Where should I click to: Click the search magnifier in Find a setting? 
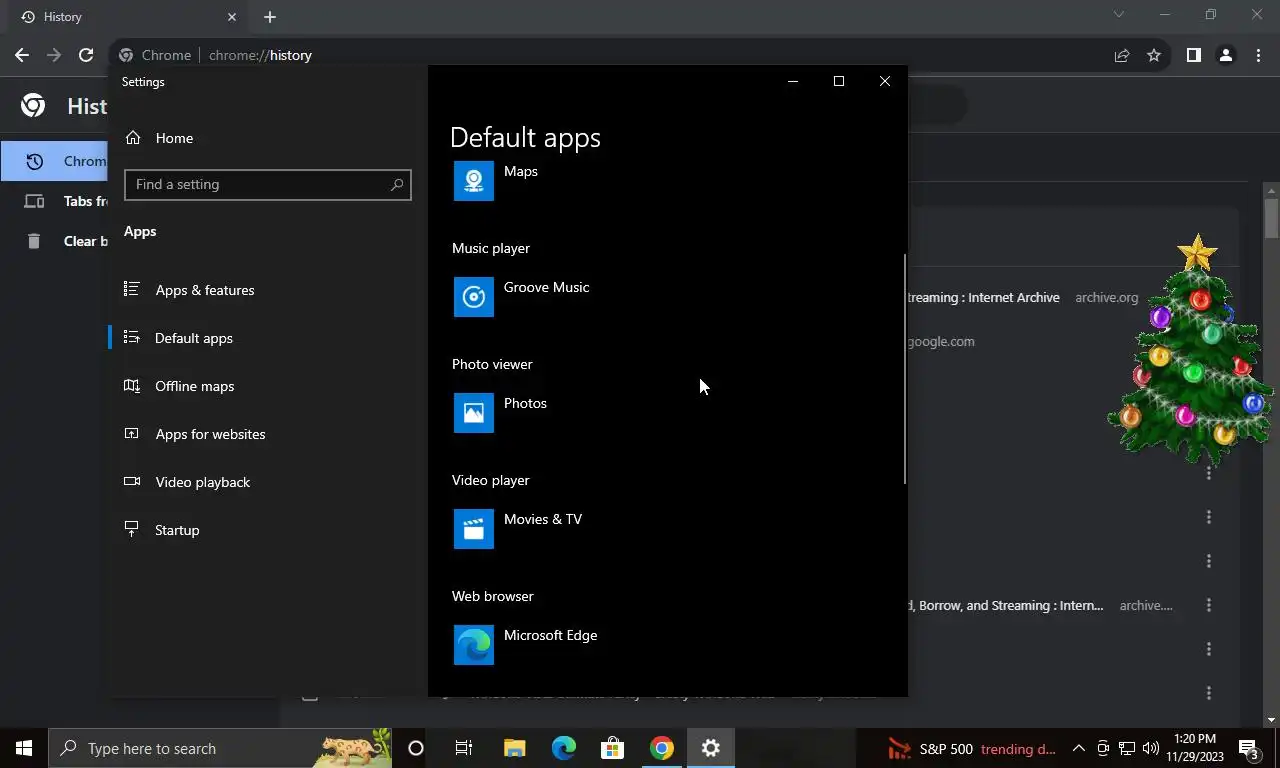397,184
